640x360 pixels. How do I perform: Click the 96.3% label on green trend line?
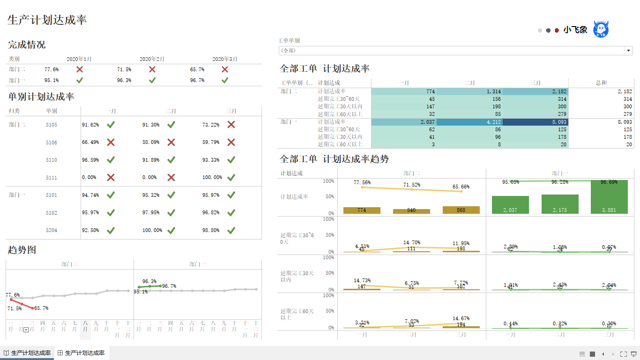click(x=149, y=281)
